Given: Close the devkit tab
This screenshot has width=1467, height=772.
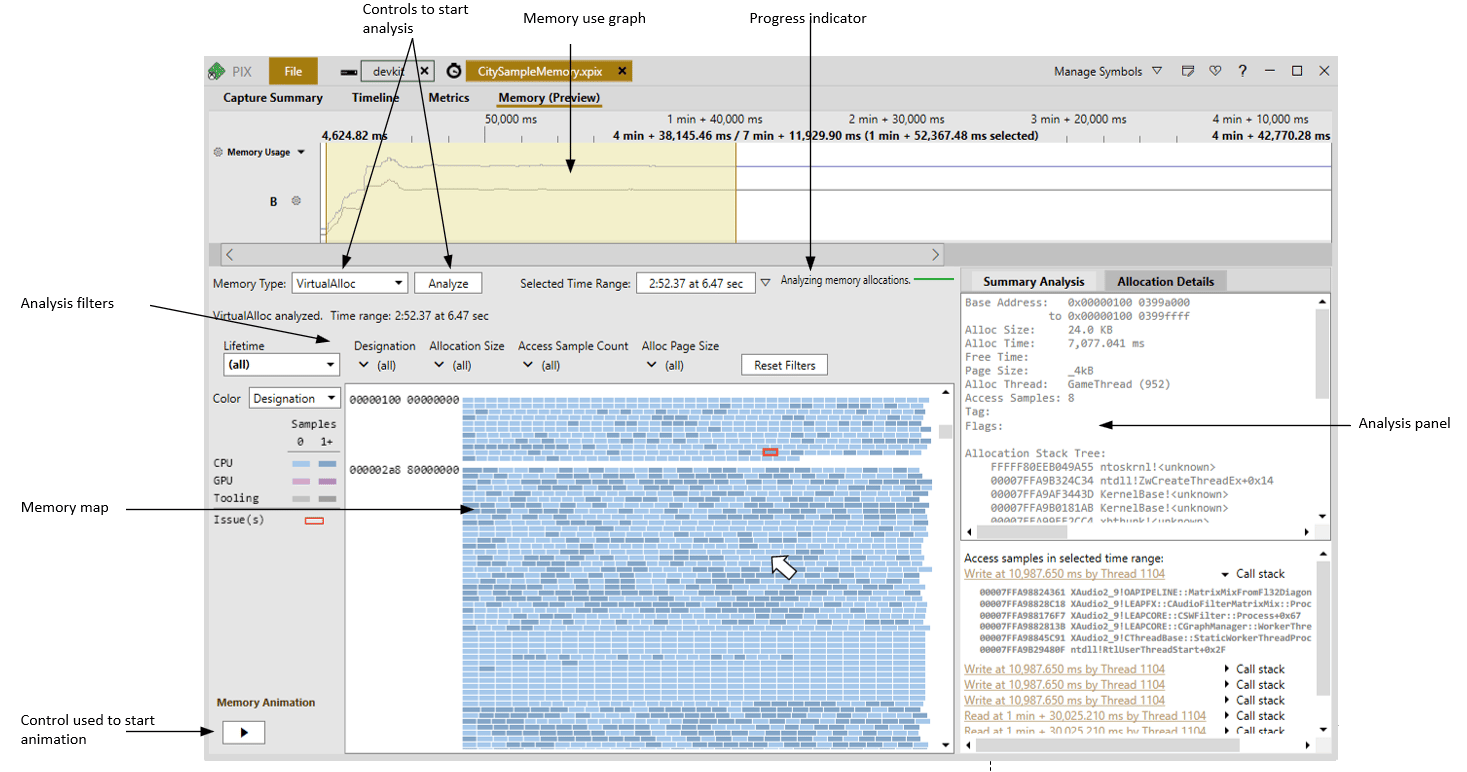Looking at the screenshot, I should 424,71.
